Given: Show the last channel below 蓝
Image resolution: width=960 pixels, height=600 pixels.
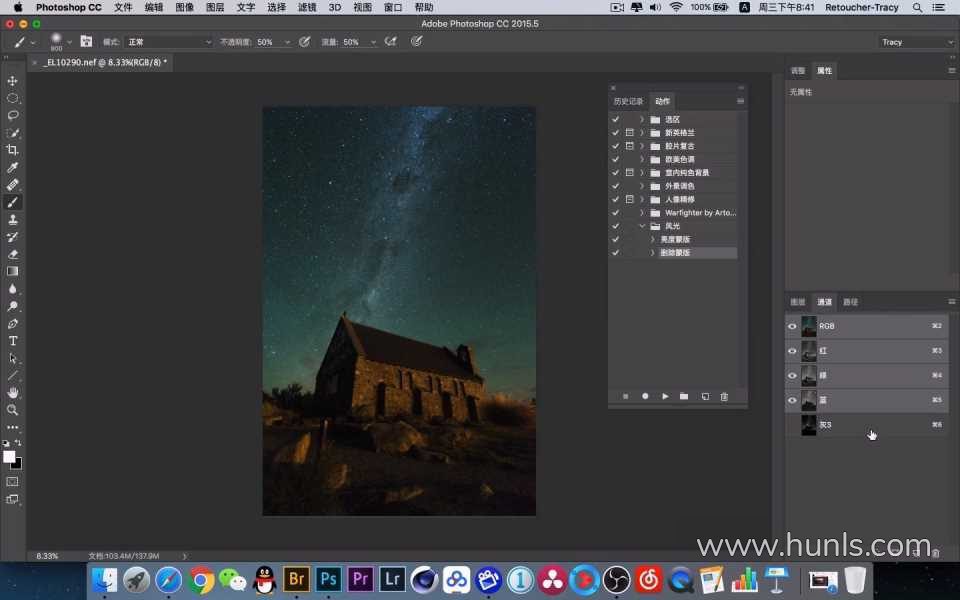Looking at the screenshot, I should pos(792,424).
